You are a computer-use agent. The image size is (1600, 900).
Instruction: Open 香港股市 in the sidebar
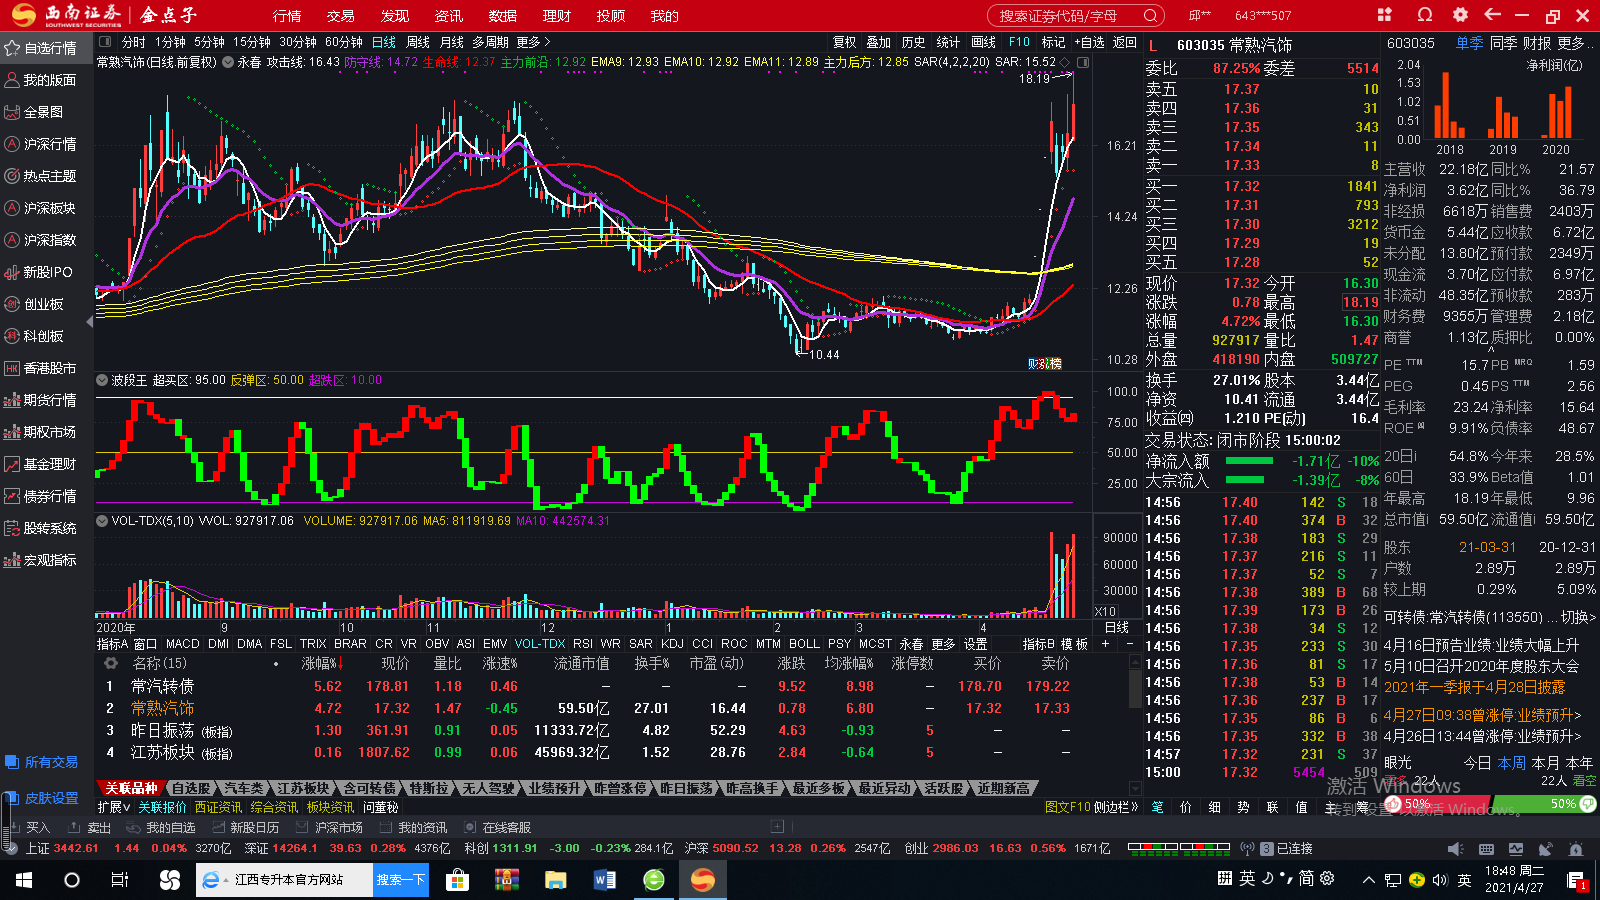40,368
